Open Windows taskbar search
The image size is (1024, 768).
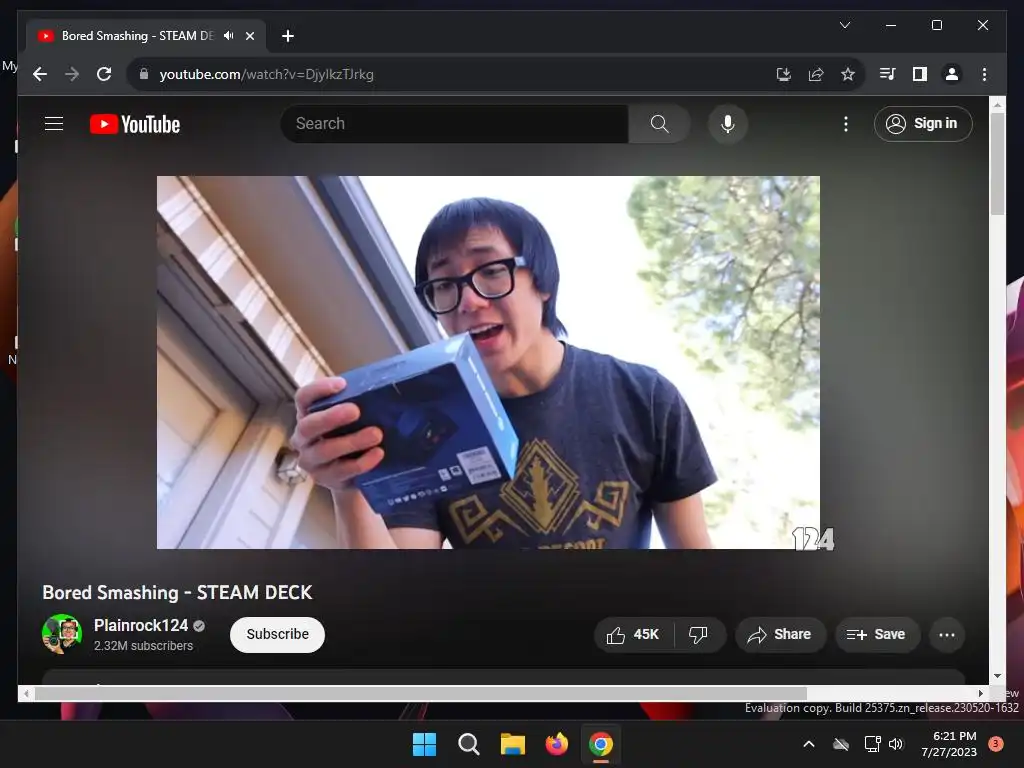pyautogui.click(x=468, y=744)
